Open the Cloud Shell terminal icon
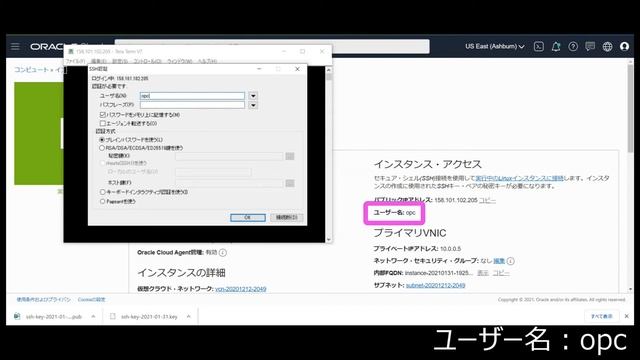The width and height of the screenshot is (640, 360). (x=538, y=47)
